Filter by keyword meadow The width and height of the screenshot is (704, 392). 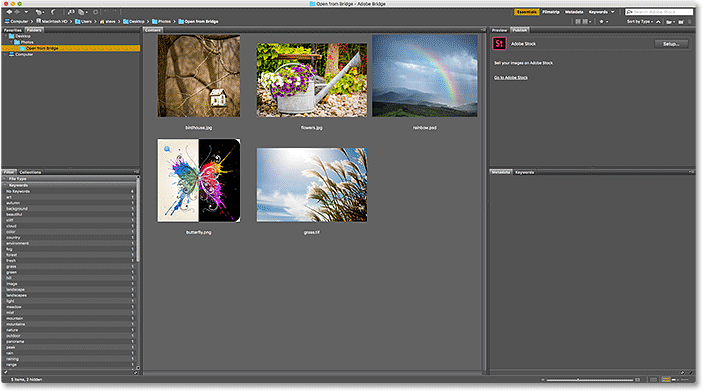[70, 307]
